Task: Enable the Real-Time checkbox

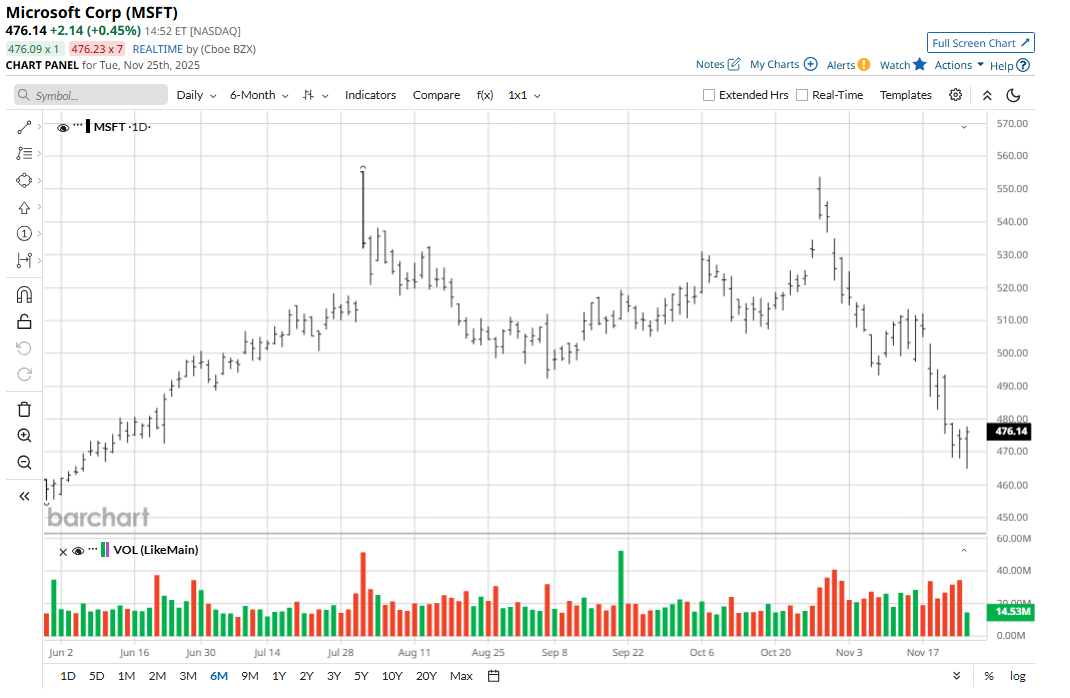Action: 802,95
